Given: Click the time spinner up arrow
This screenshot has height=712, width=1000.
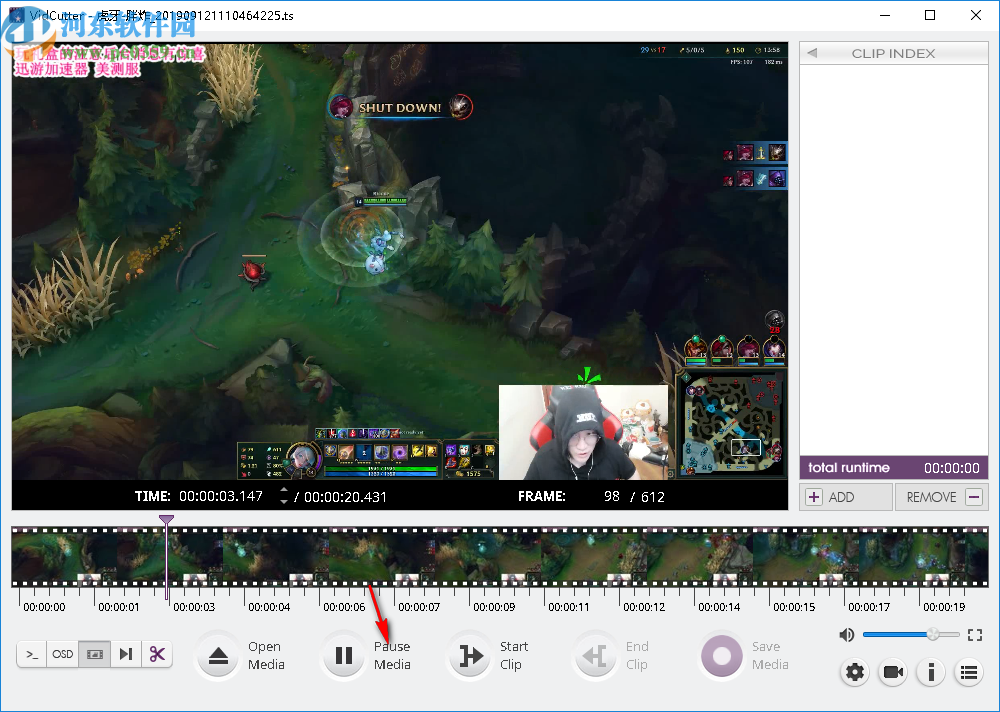Looking at the screenshot, I should (284, 491).
